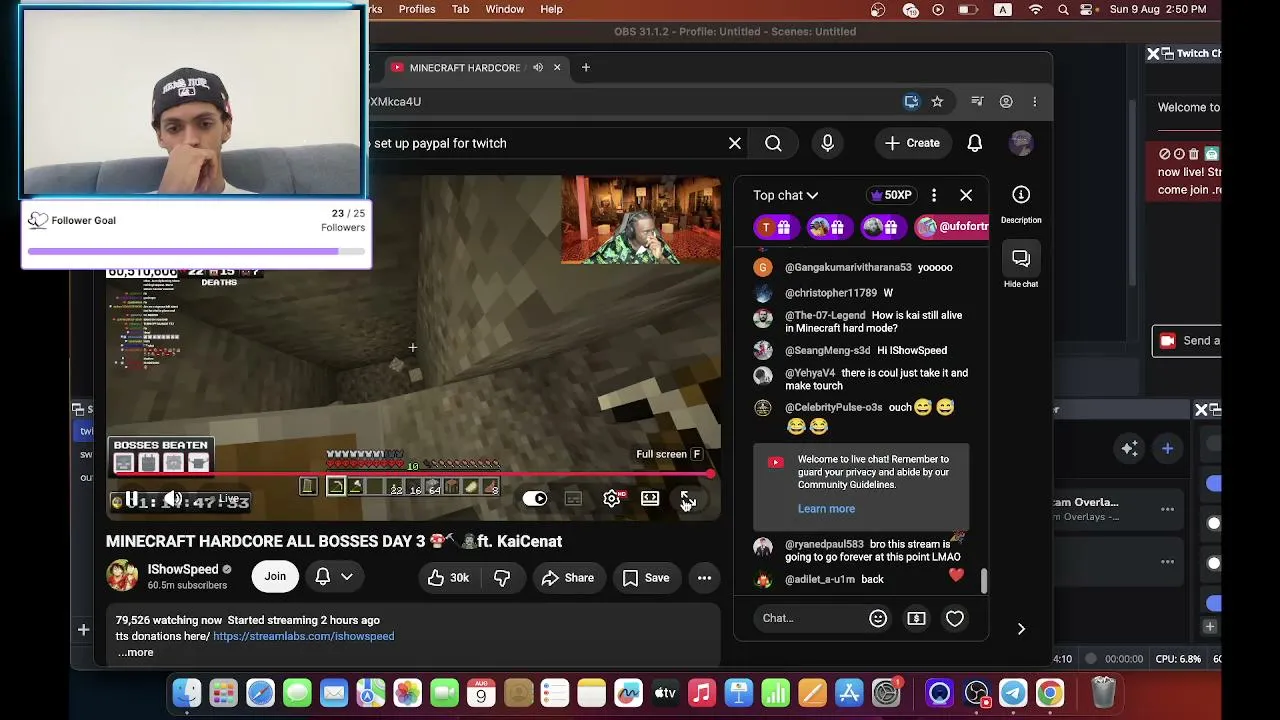Send a Super Chat with the dollar icon
This screenshot has height=720, width=1280.
916,618
